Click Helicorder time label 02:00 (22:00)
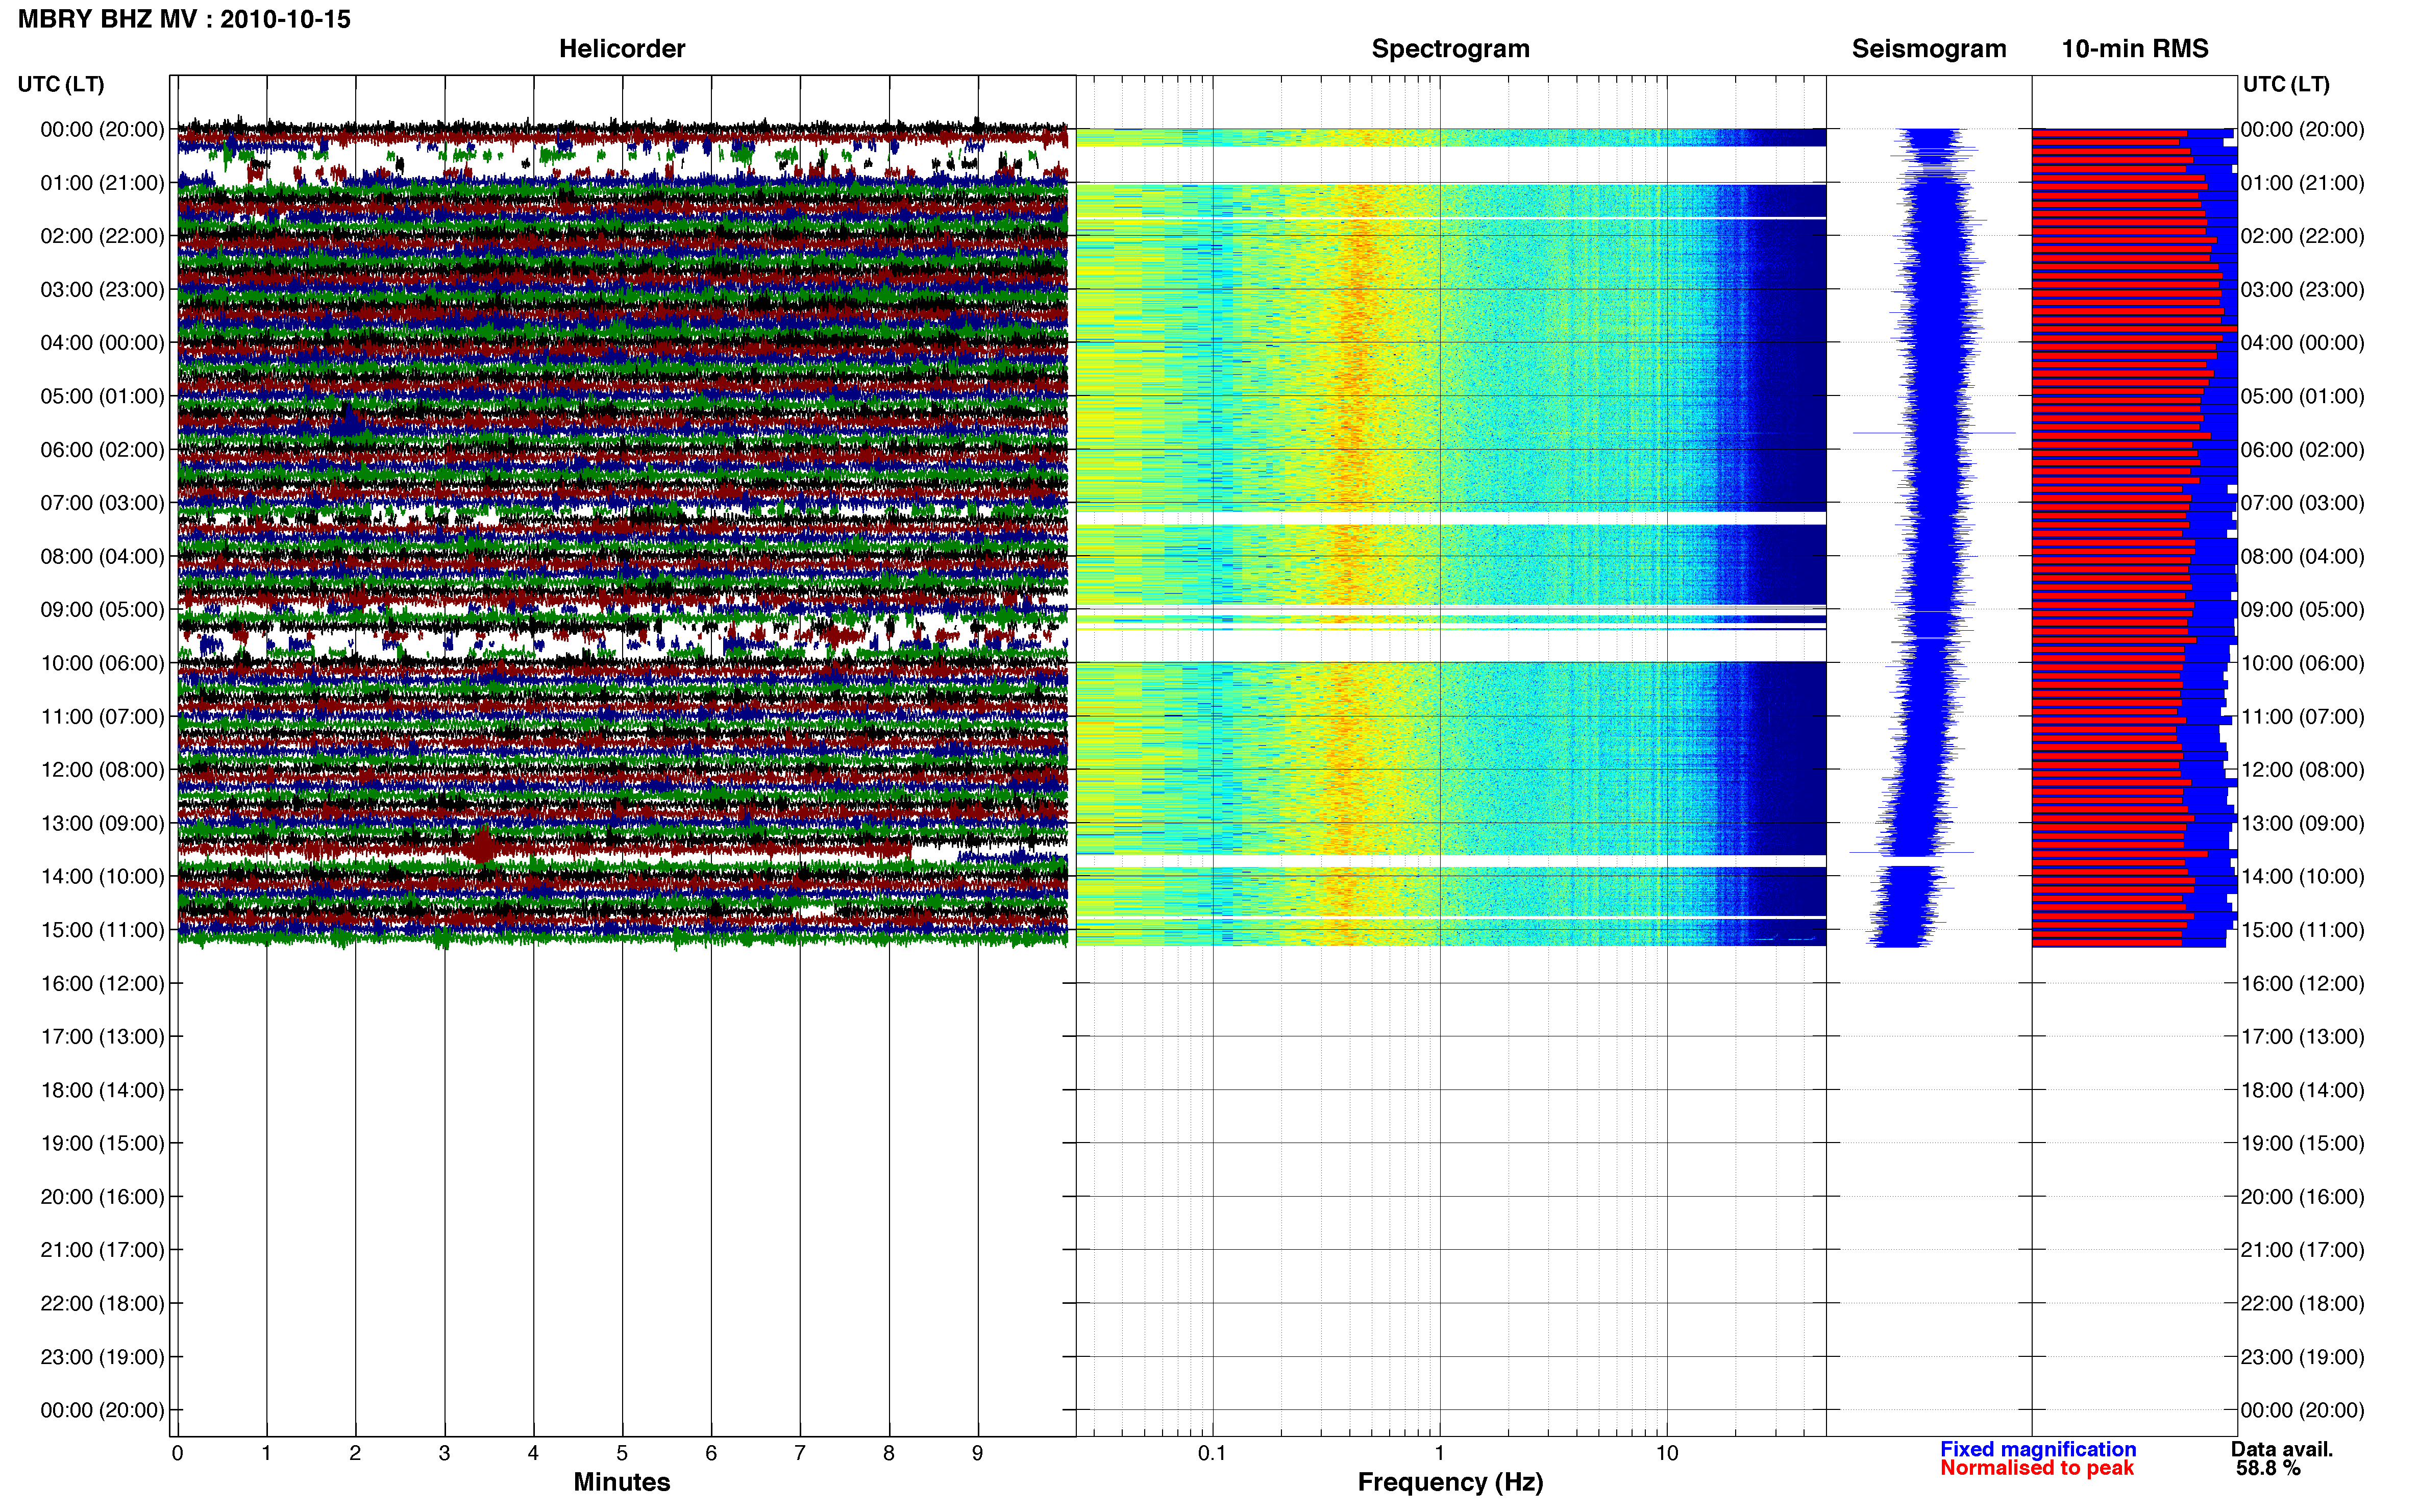The height and width of the screenshot is (1512, 2419). pos(102,236)
